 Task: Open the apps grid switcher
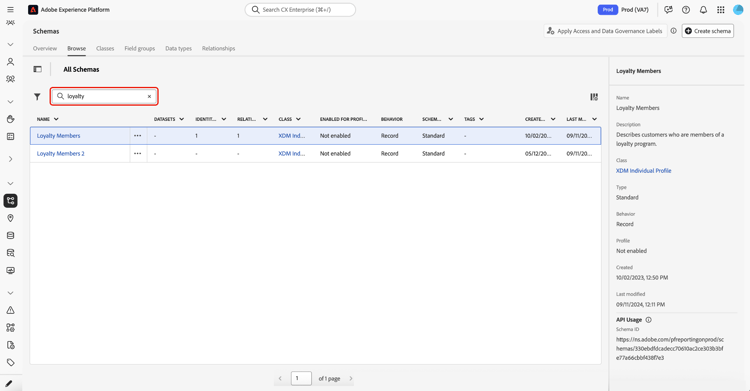click(721, 10)
